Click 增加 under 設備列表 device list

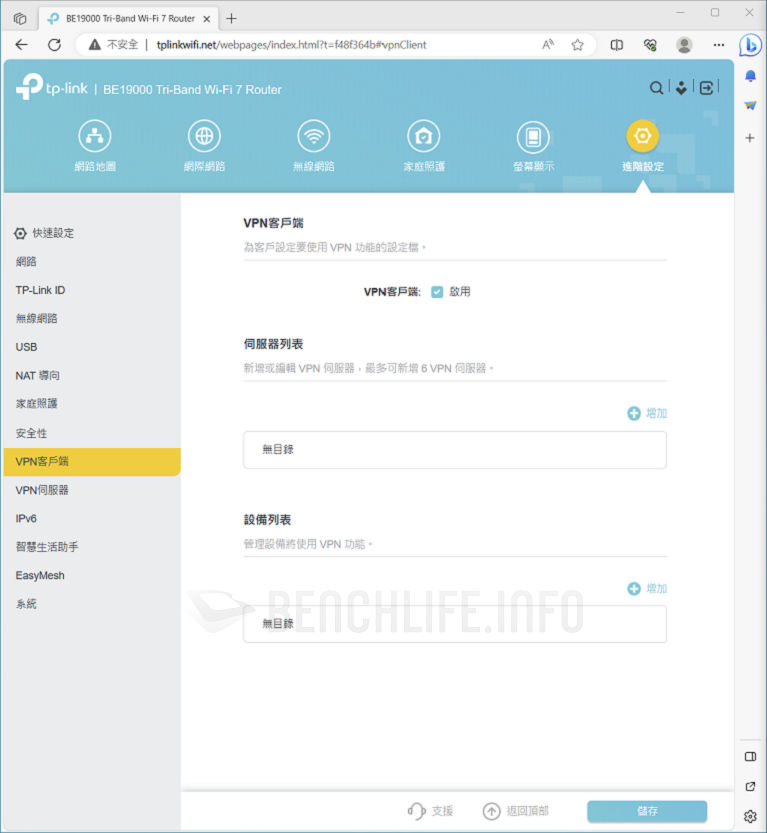tap(647, 589)
